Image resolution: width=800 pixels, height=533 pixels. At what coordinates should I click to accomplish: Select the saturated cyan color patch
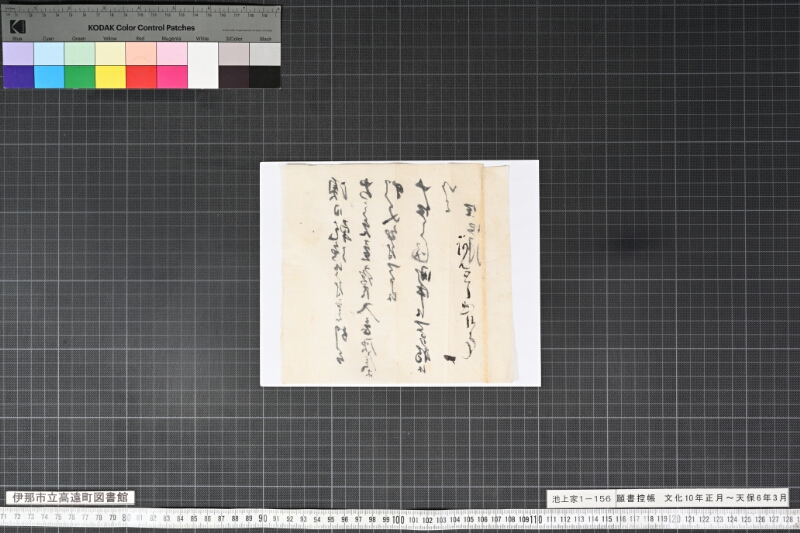click(x=49, y=77)
